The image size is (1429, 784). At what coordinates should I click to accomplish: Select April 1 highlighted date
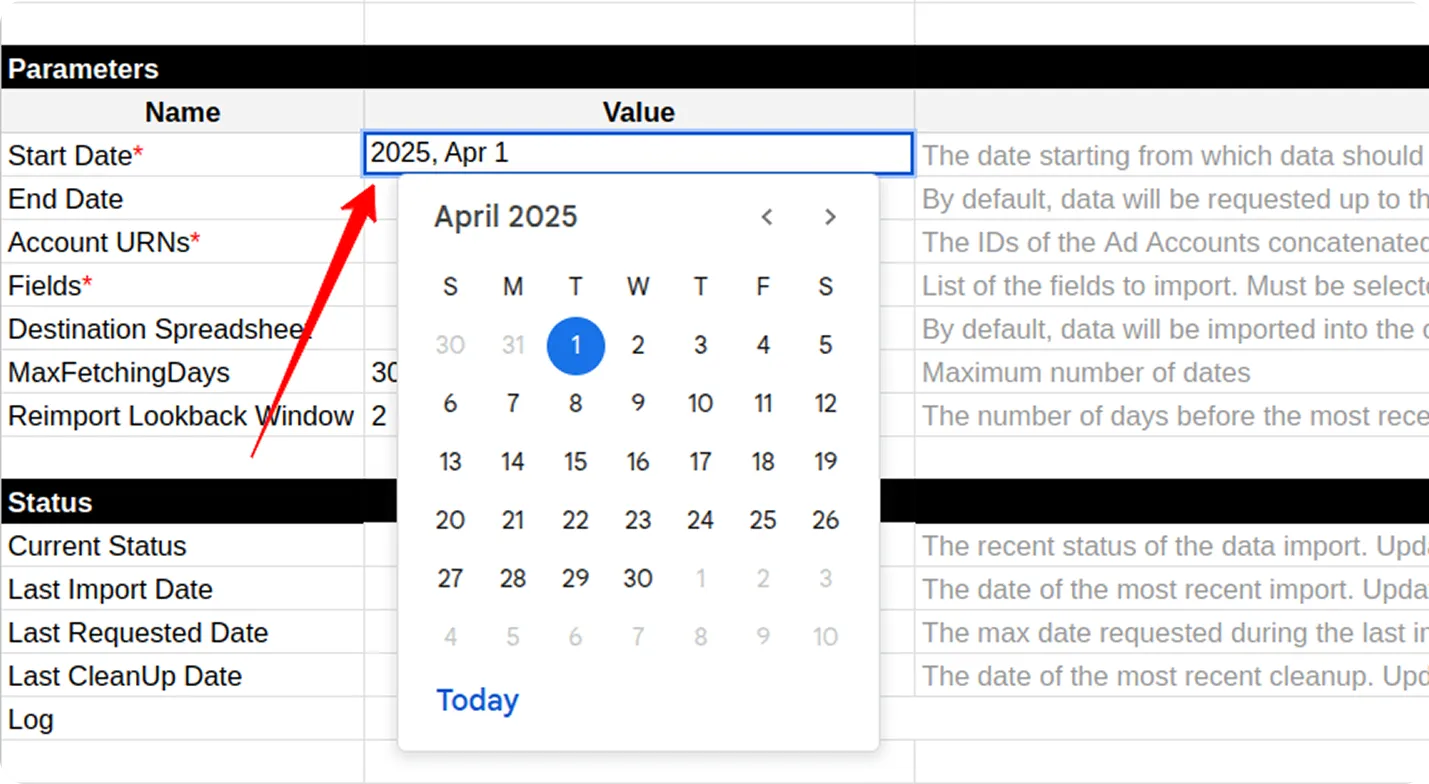point(575,345)
